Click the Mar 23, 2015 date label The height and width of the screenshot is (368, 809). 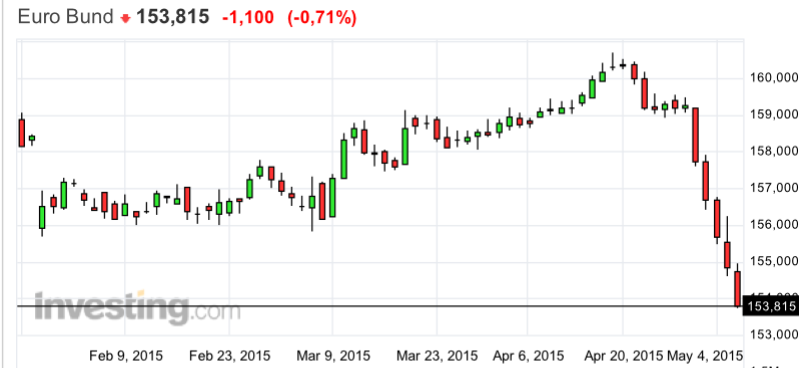click(437, 356)
